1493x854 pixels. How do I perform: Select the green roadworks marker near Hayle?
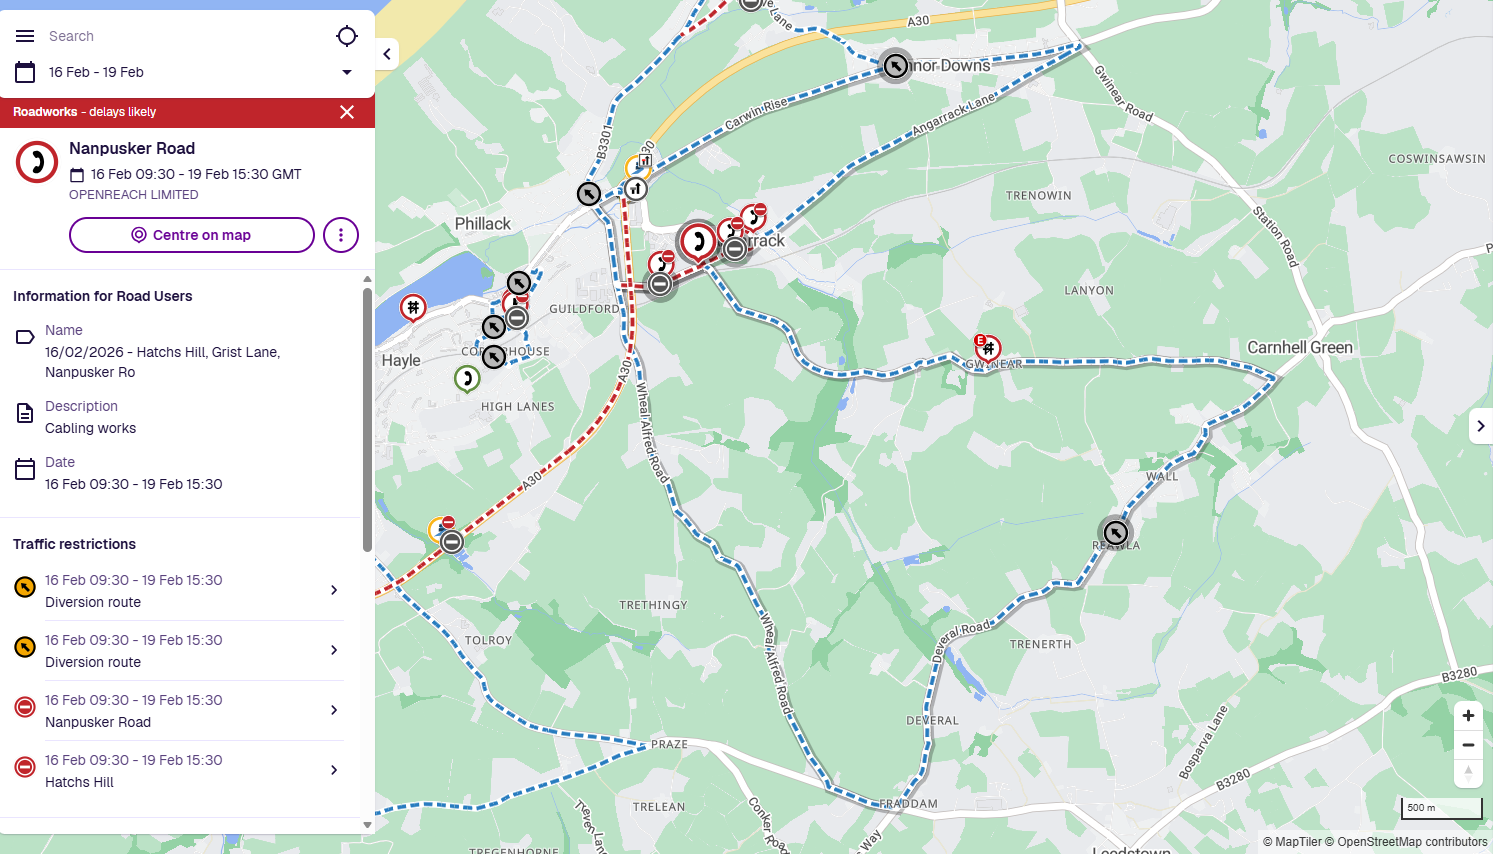[x=467, y=379]
